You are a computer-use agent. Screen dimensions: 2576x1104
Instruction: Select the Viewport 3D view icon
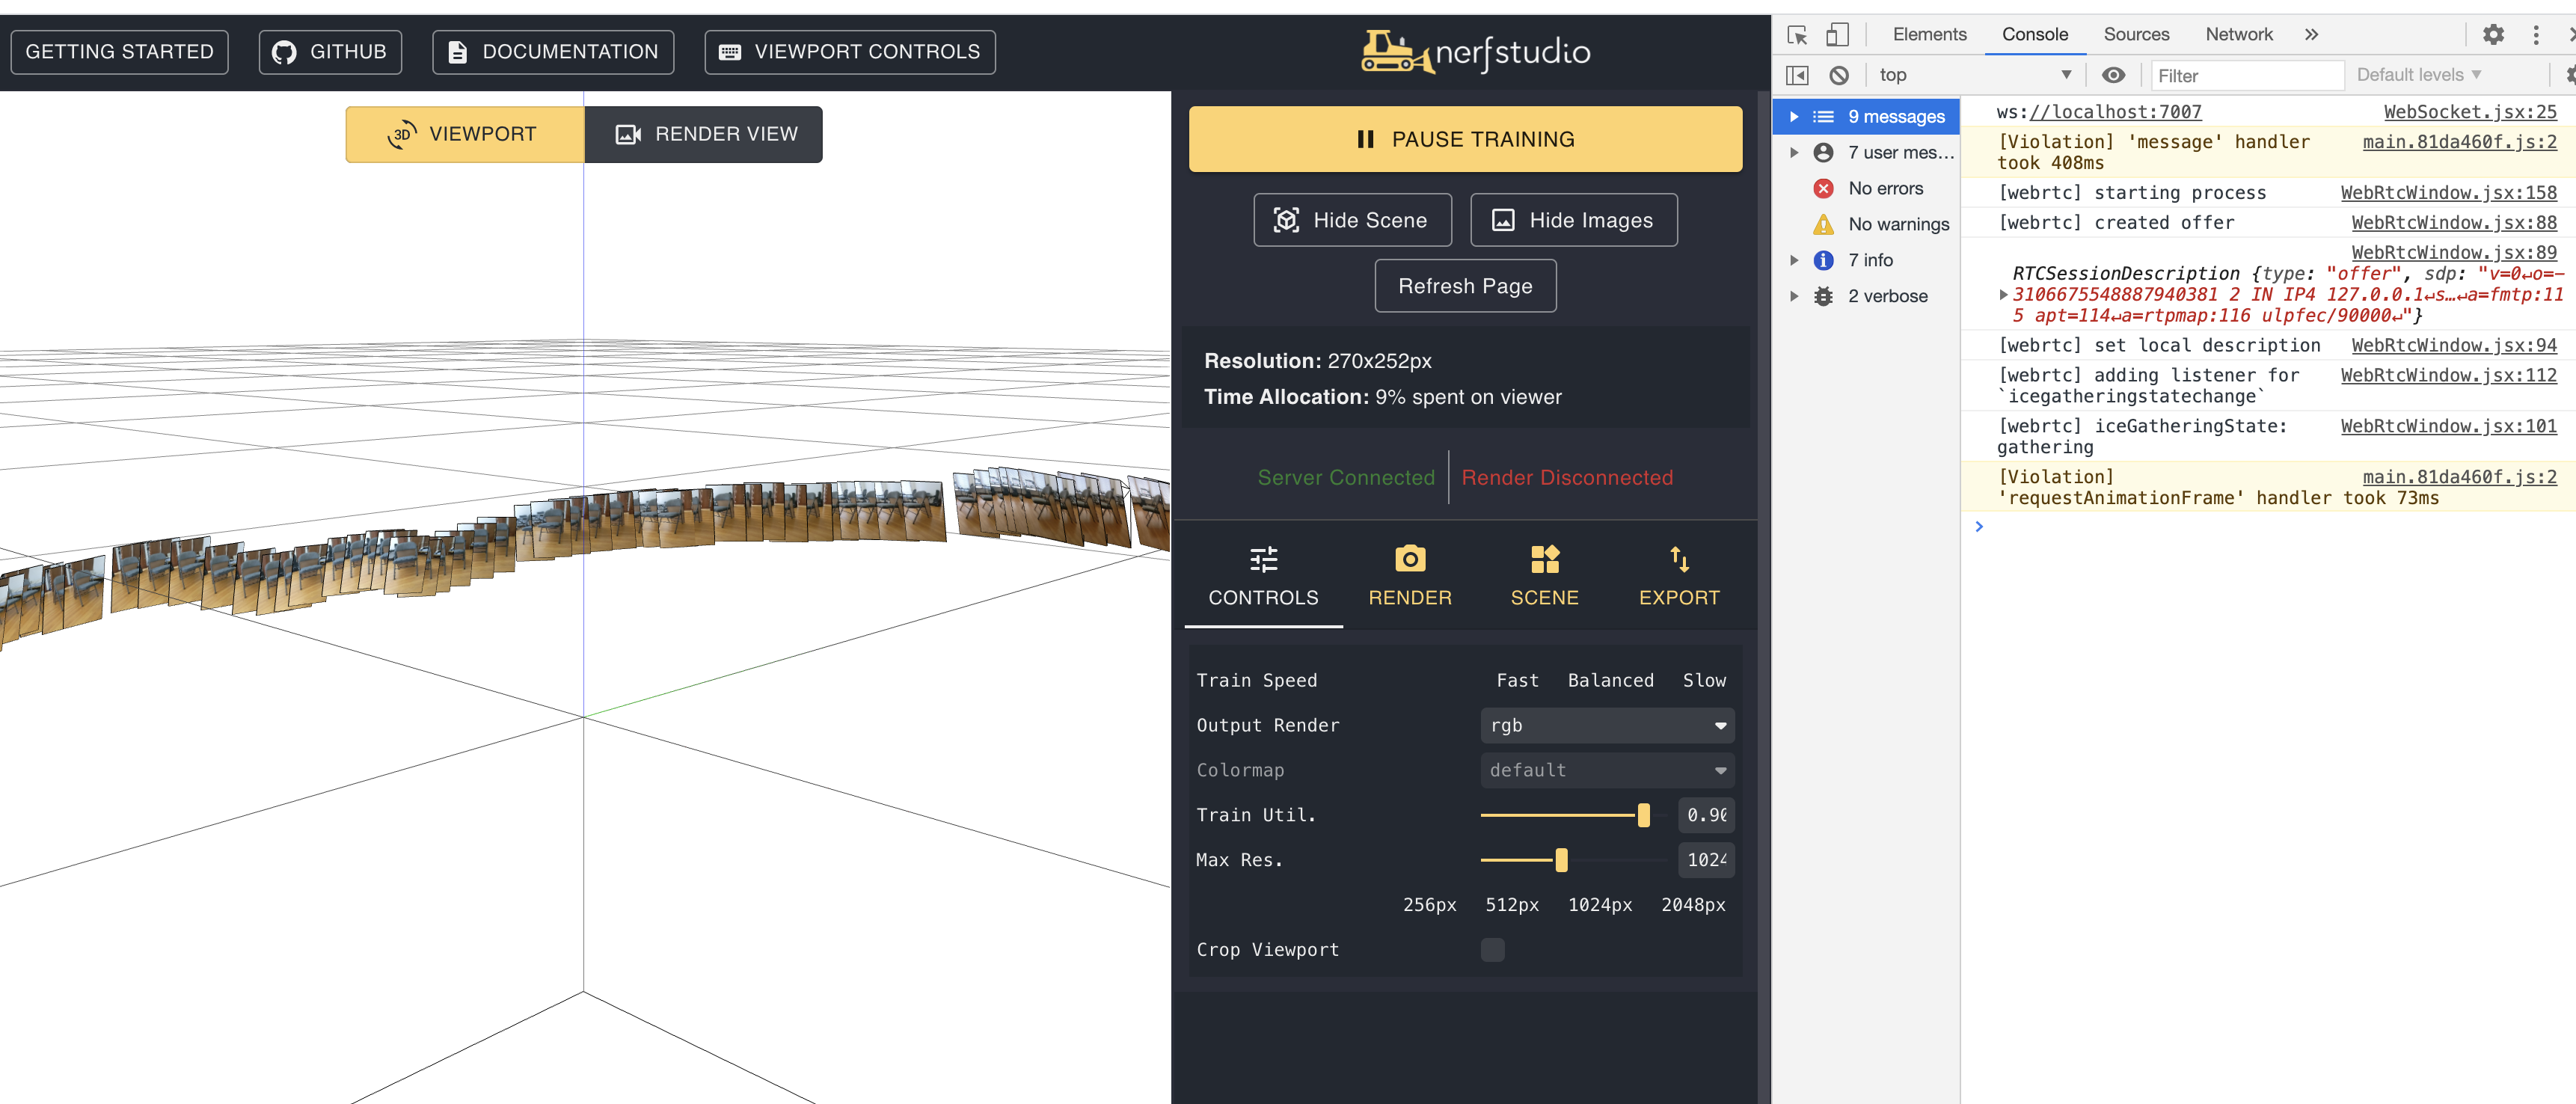point(401,133)
